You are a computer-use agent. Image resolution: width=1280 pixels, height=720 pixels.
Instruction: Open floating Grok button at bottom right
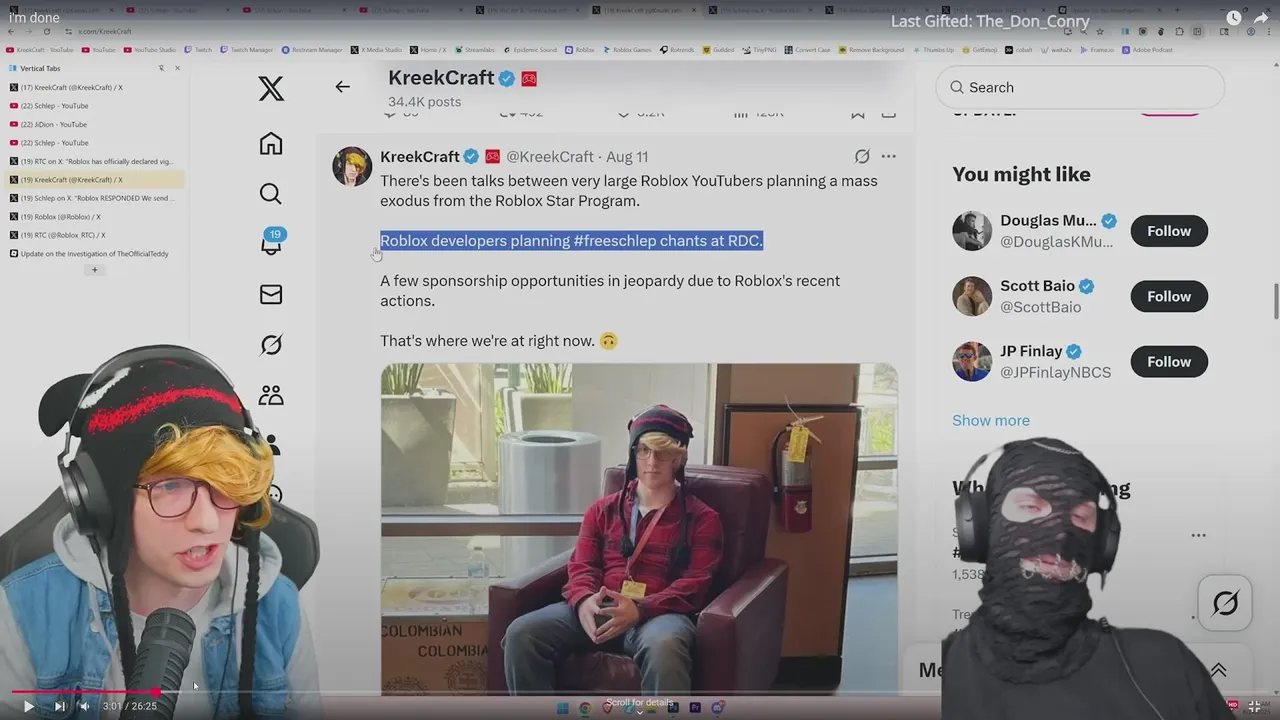(1225, 603)
